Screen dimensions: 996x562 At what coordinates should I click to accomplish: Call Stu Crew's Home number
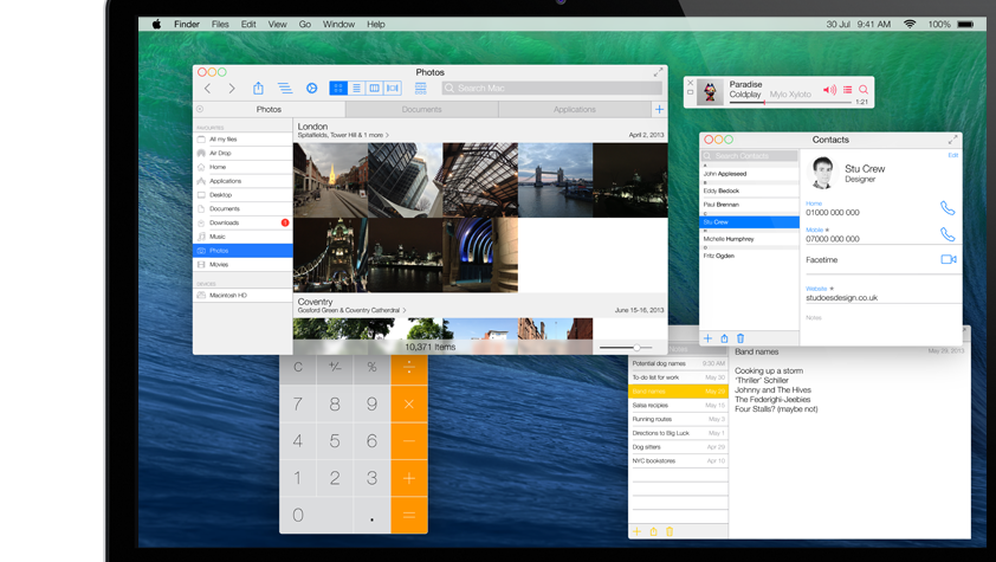point(947,208)
